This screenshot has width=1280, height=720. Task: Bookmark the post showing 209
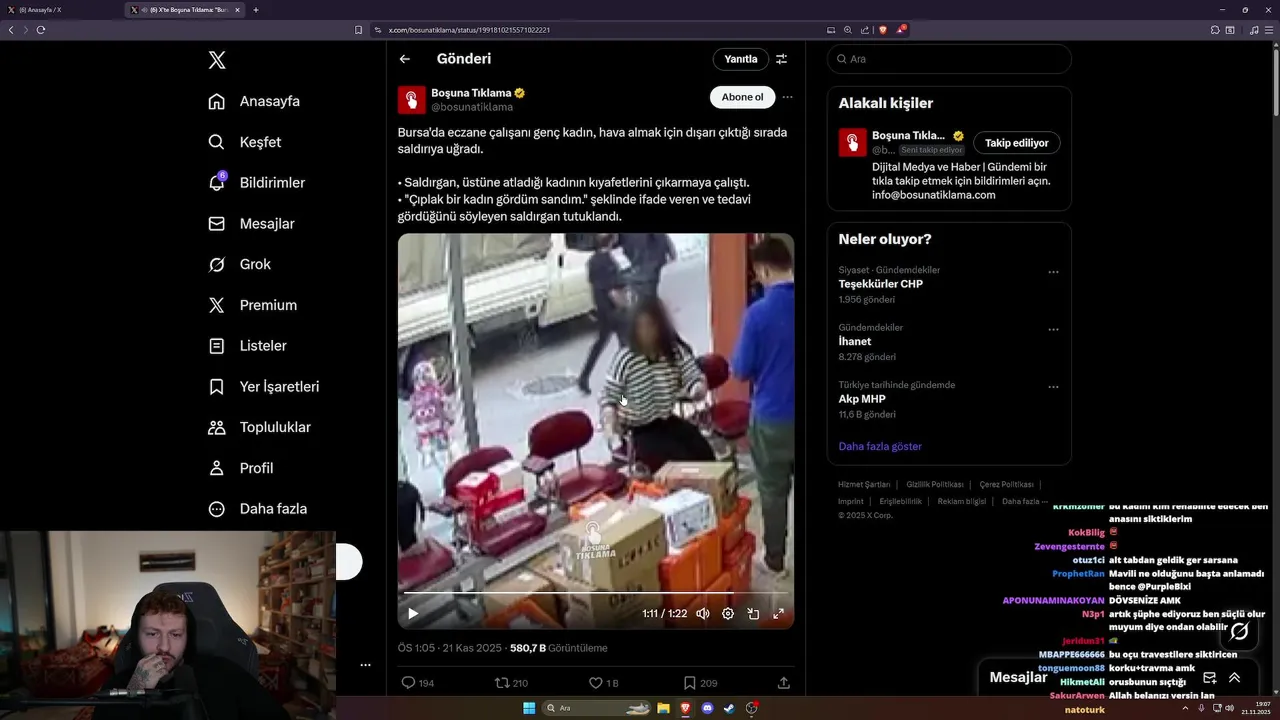[700, 683]
